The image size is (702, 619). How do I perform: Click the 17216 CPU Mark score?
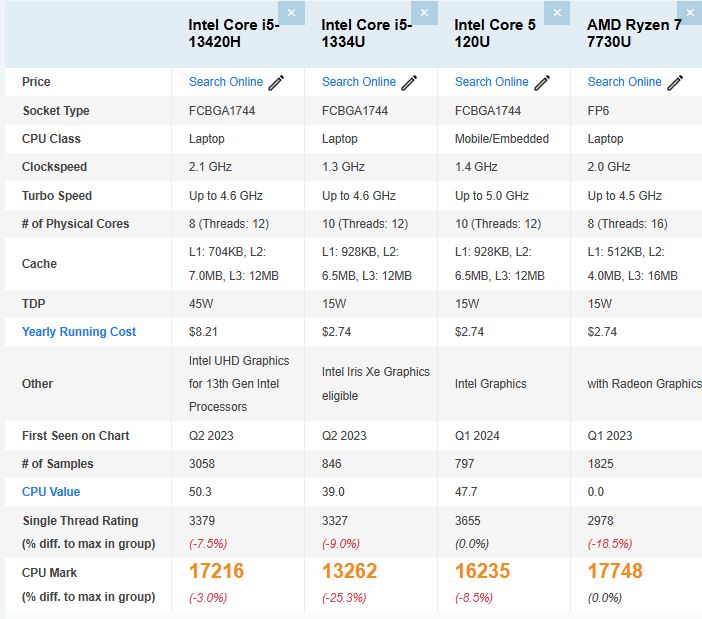coord(216,571)
